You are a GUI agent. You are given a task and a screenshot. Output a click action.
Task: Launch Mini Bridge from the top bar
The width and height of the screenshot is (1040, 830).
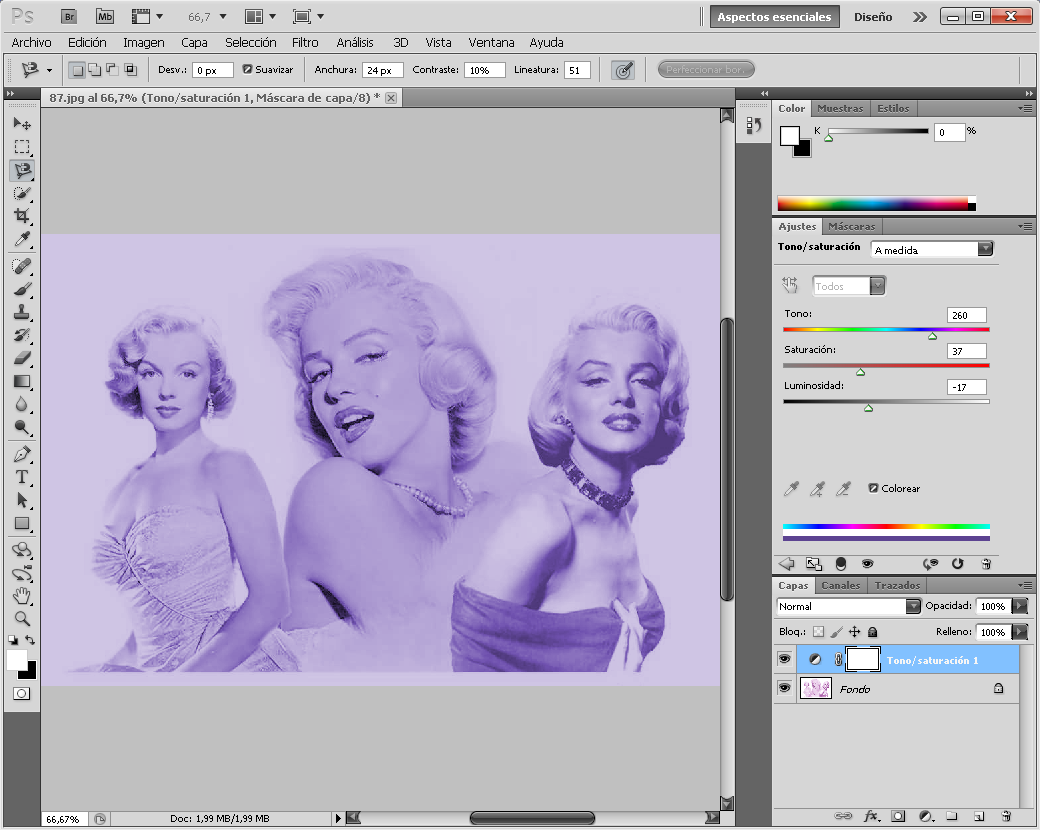pyautogui.click(x=105, y=17)
